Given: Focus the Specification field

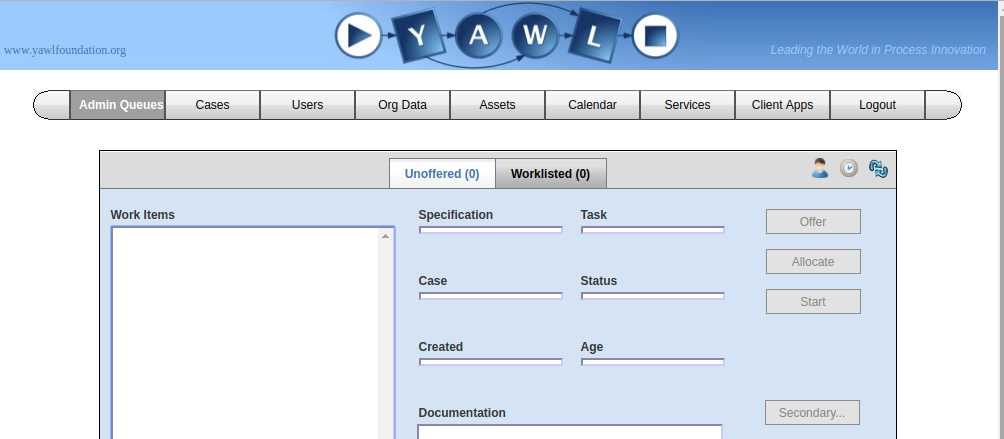Looking at the screenshot, I should pos(490,230).
